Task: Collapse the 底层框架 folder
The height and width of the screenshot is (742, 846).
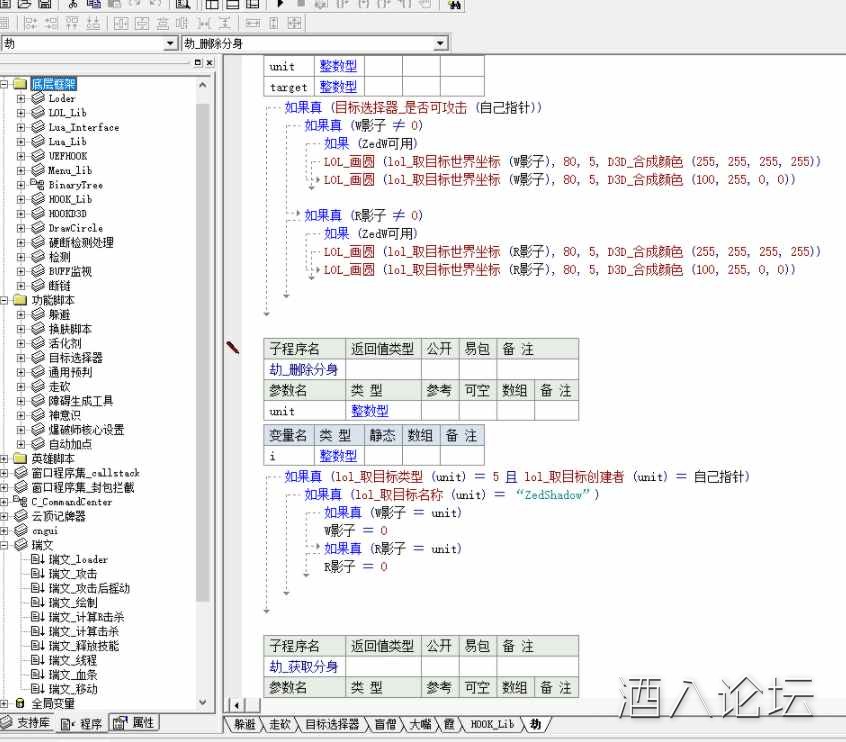Action: pyautogui.click(x=6, y=85)
